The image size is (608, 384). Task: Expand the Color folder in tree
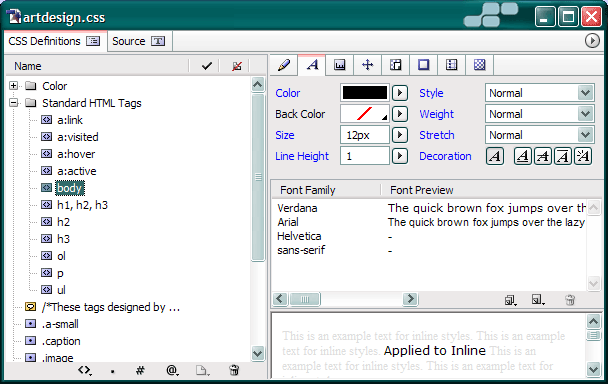(14, 86)
